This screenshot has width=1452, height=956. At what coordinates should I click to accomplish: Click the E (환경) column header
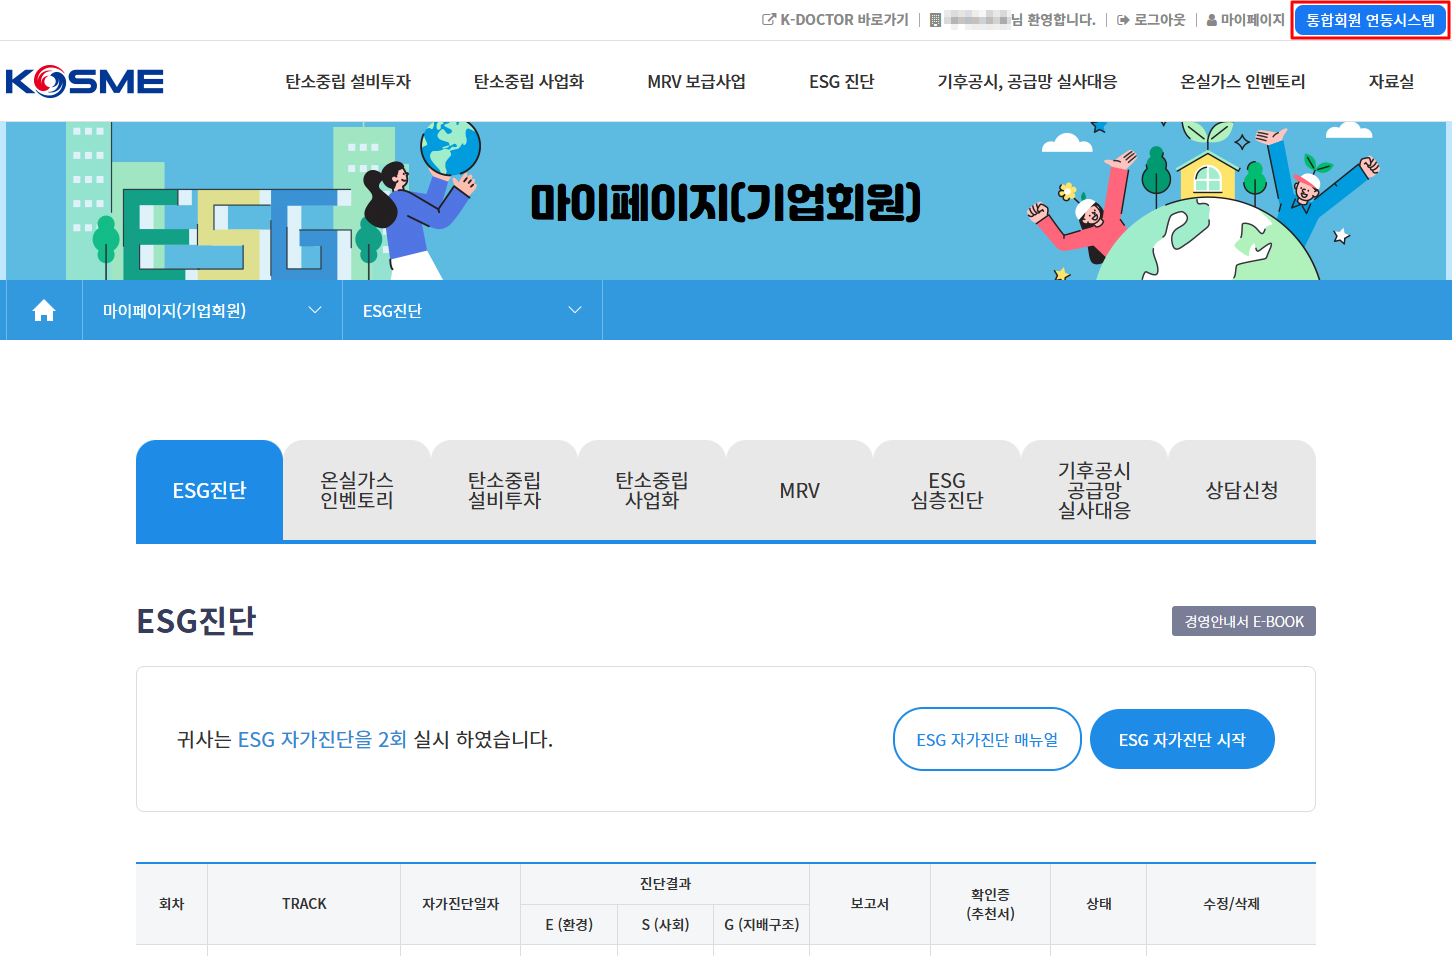click(x=569, y=925)
